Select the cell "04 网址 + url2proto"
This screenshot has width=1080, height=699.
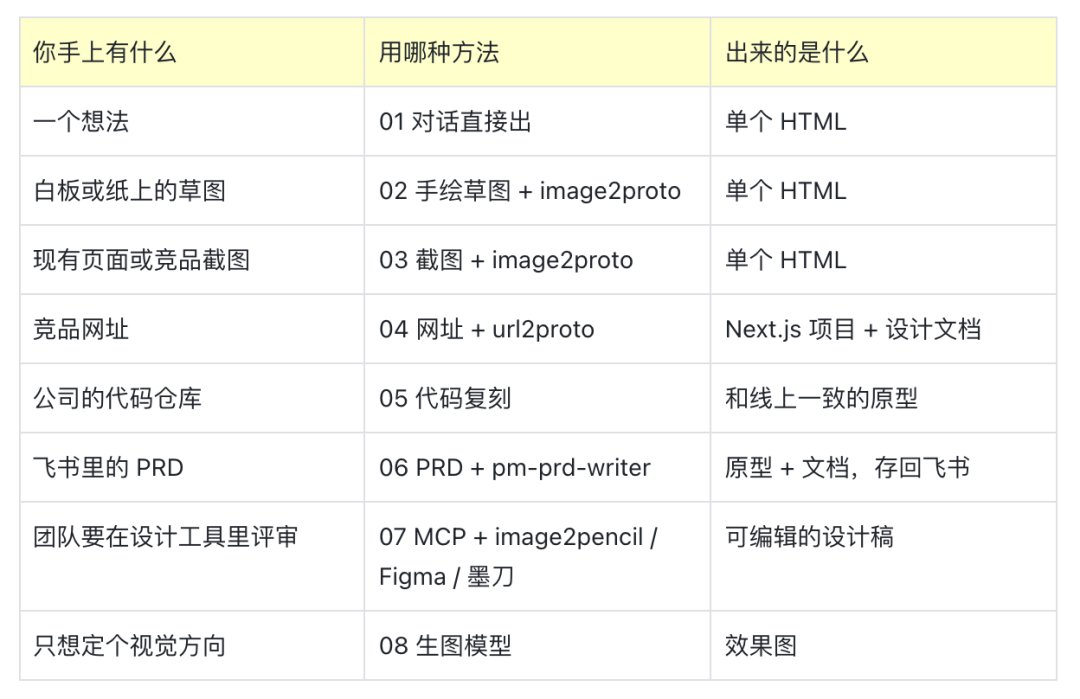[x=537, y=329]
